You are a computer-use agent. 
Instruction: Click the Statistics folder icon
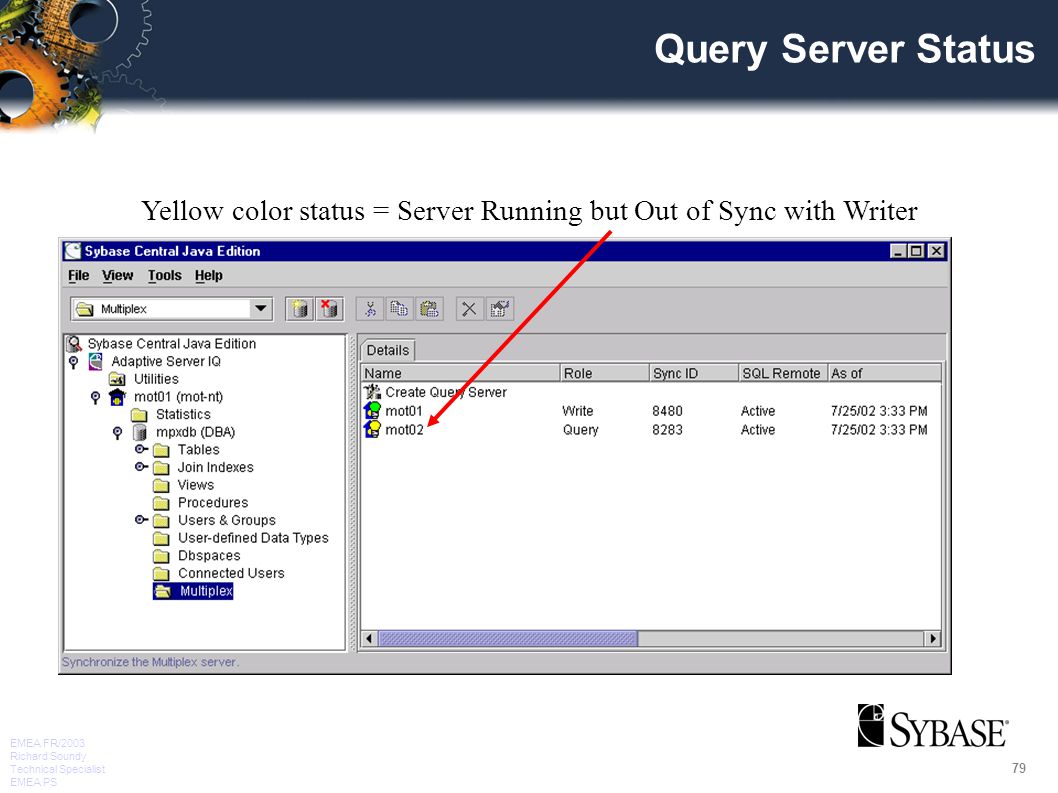click(x=139, y=414)
